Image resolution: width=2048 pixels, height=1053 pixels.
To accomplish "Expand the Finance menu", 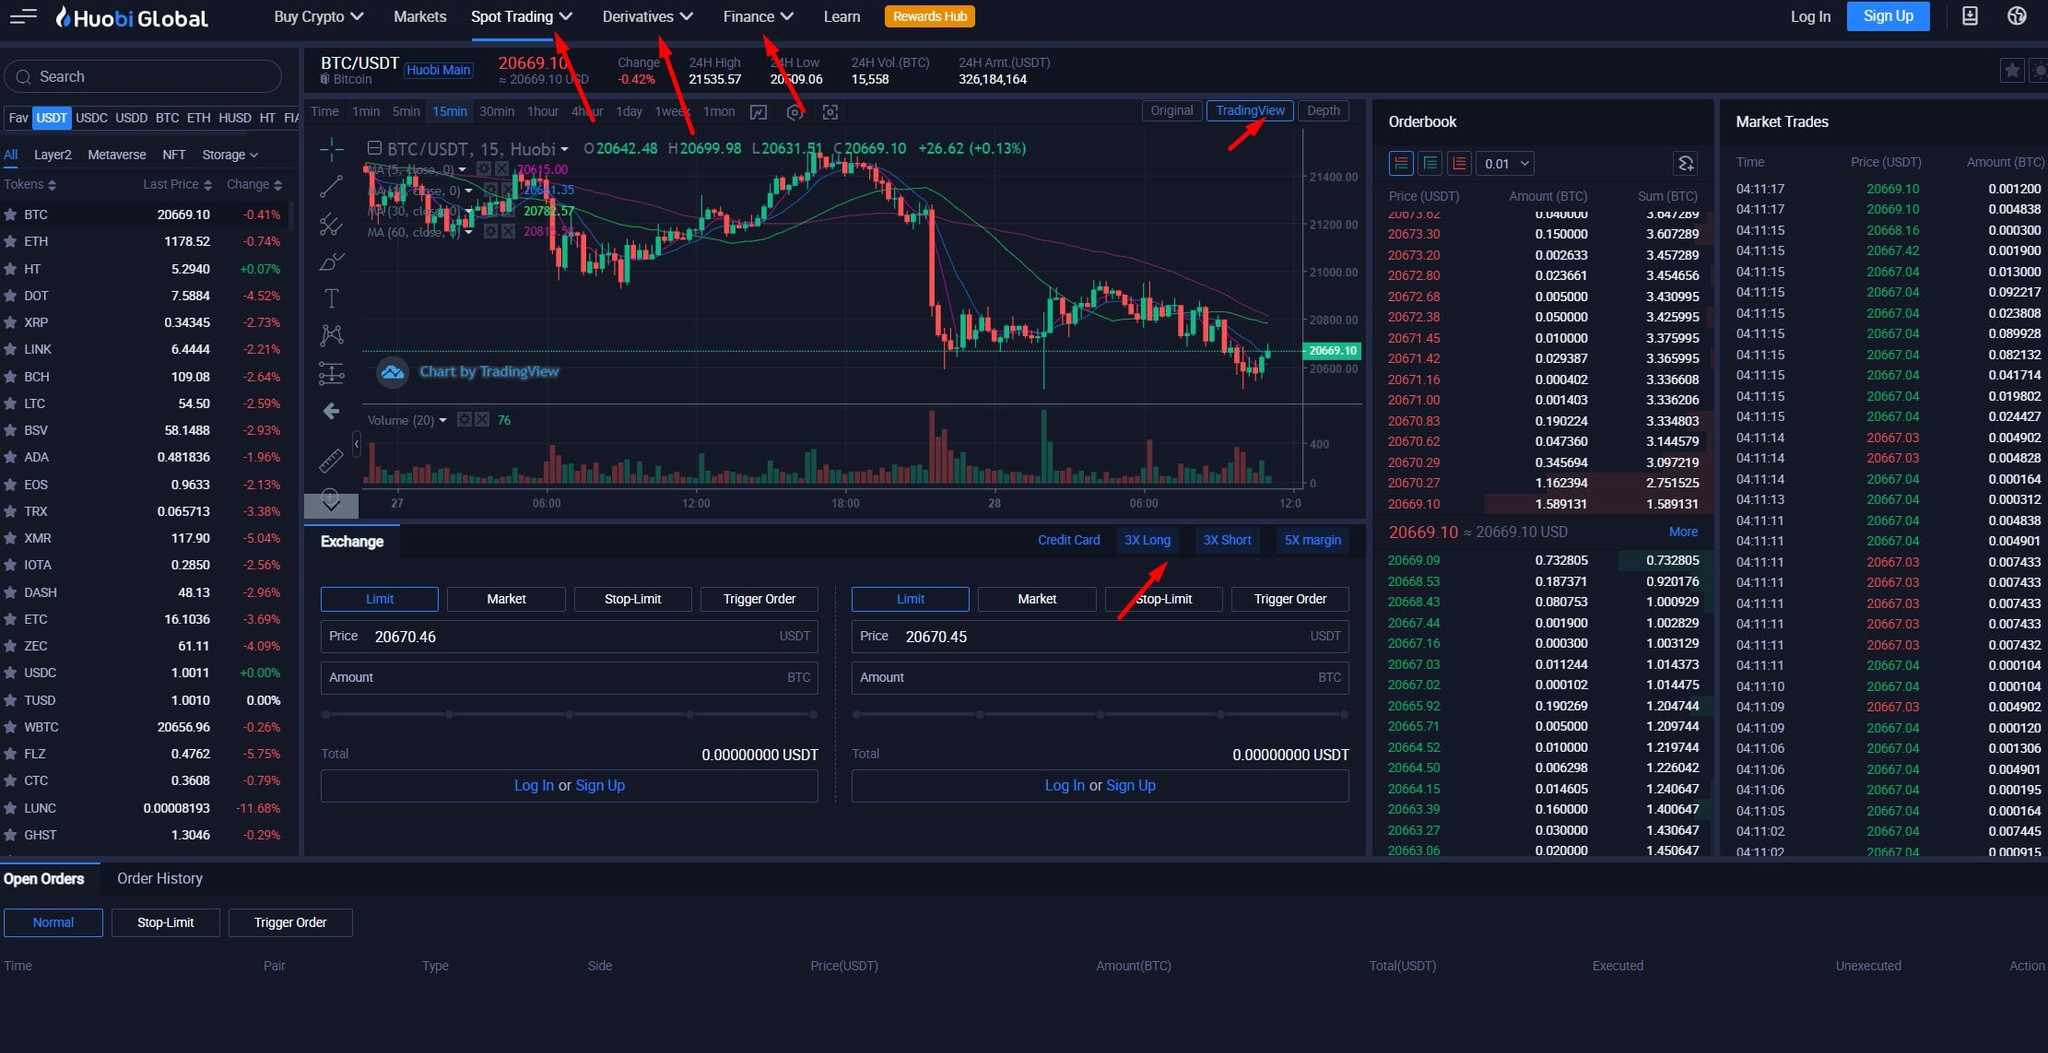I will coord(758,17).
